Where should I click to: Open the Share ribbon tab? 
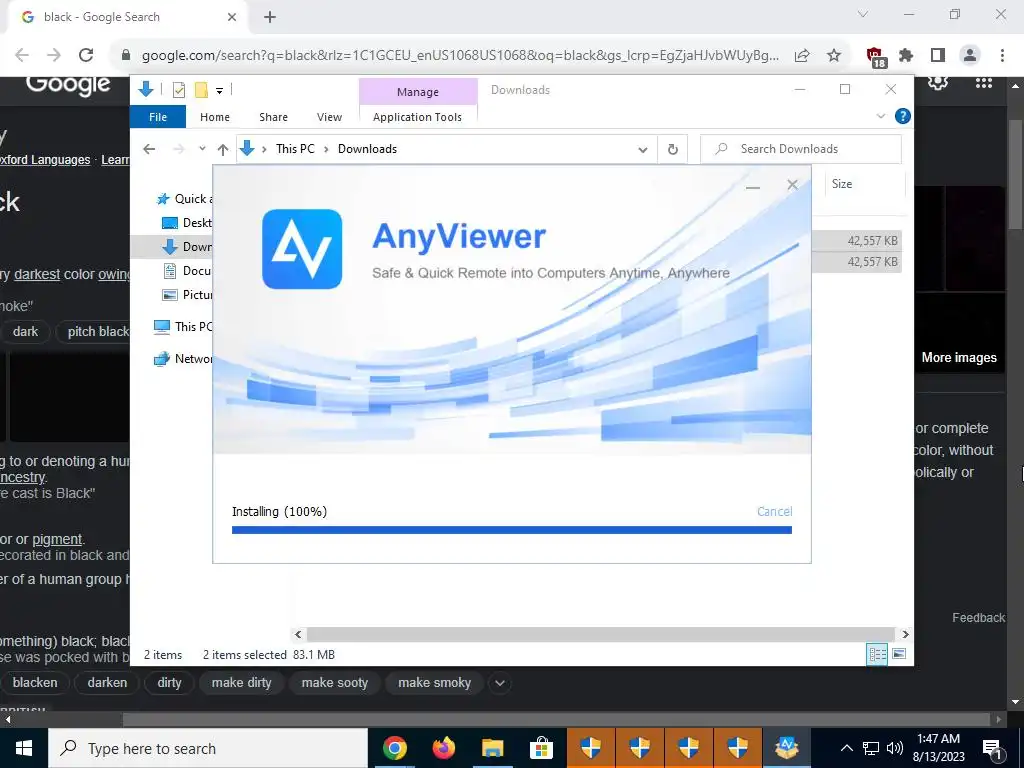pyautogui.click(x=273, y=117)
